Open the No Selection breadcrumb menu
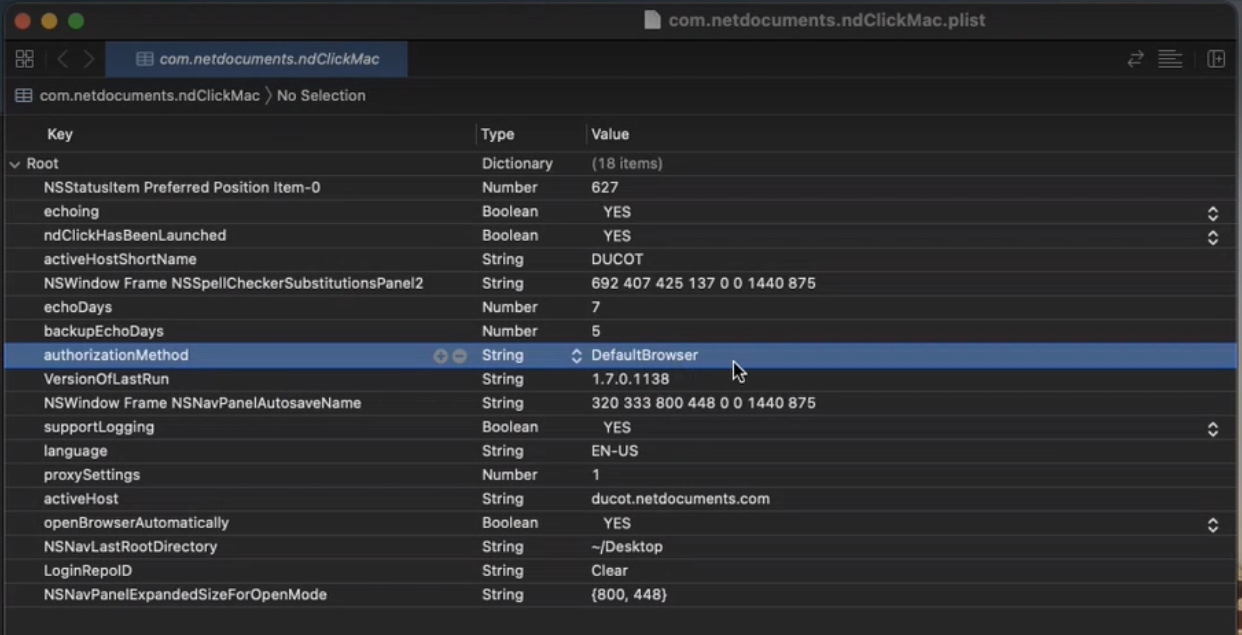The image size is (1242, 635). (321, 96)
